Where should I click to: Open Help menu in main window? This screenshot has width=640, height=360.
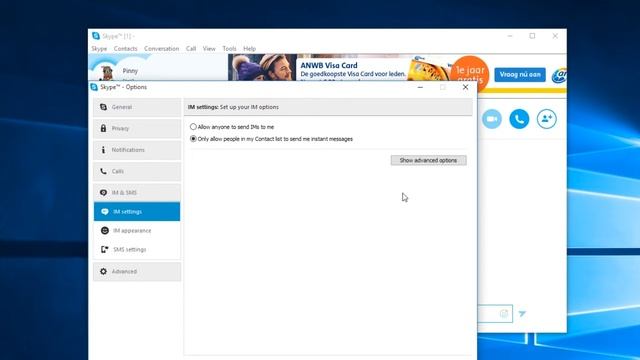[x=249, y=49]
